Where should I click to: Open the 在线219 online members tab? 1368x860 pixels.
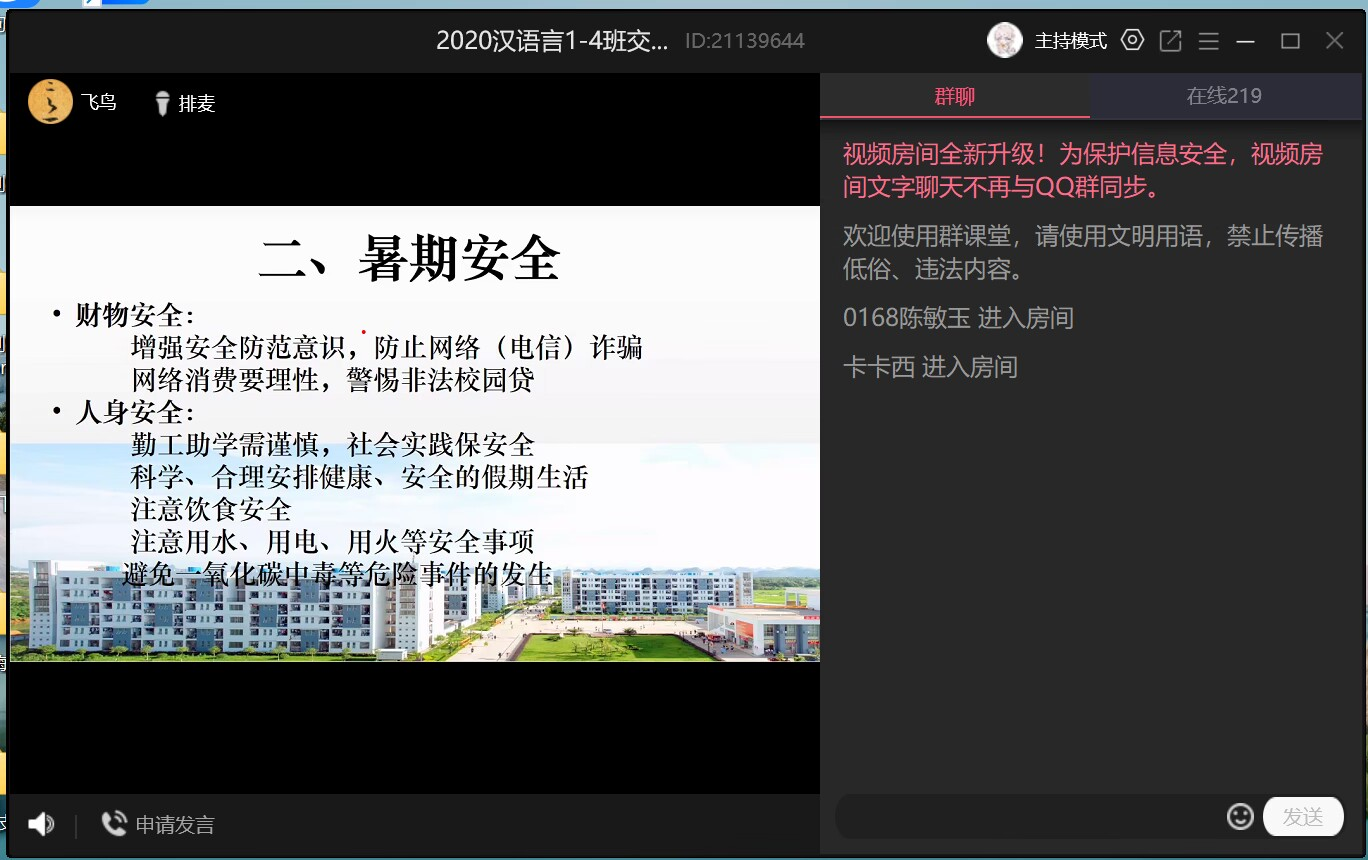pyautogui.click(x=1224, y=97)
